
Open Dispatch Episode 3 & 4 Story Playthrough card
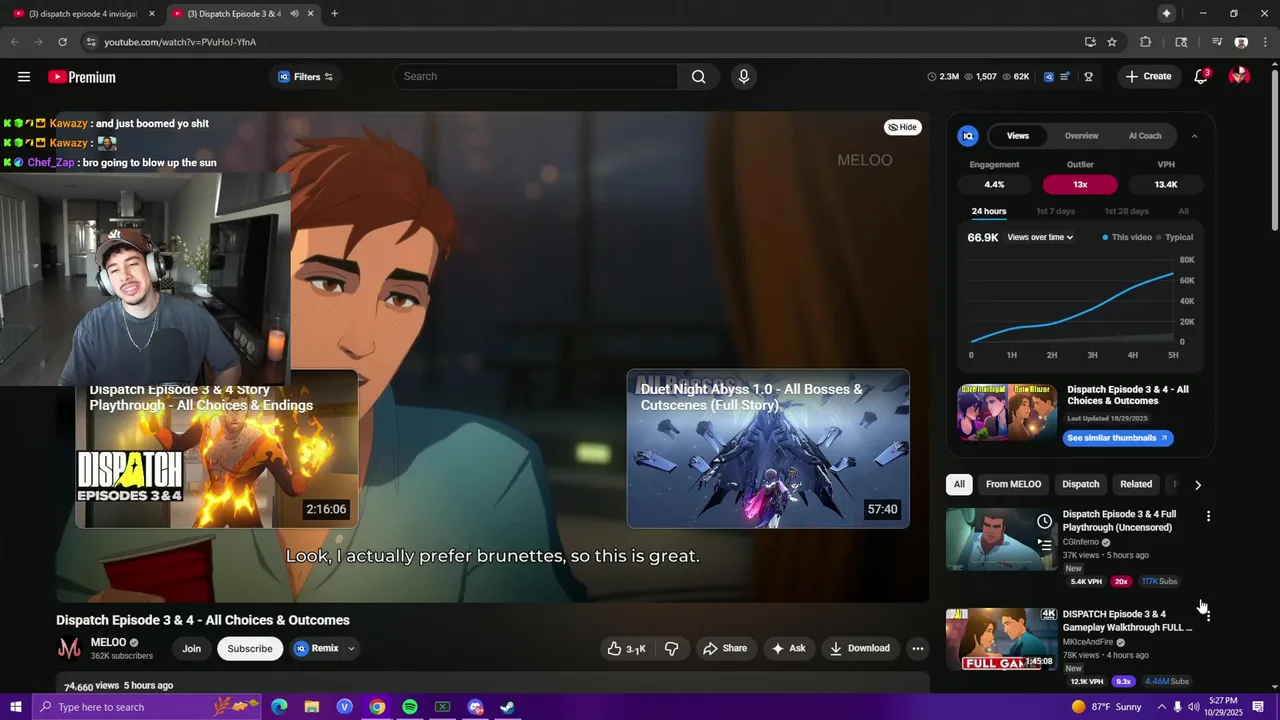(216, 449)
